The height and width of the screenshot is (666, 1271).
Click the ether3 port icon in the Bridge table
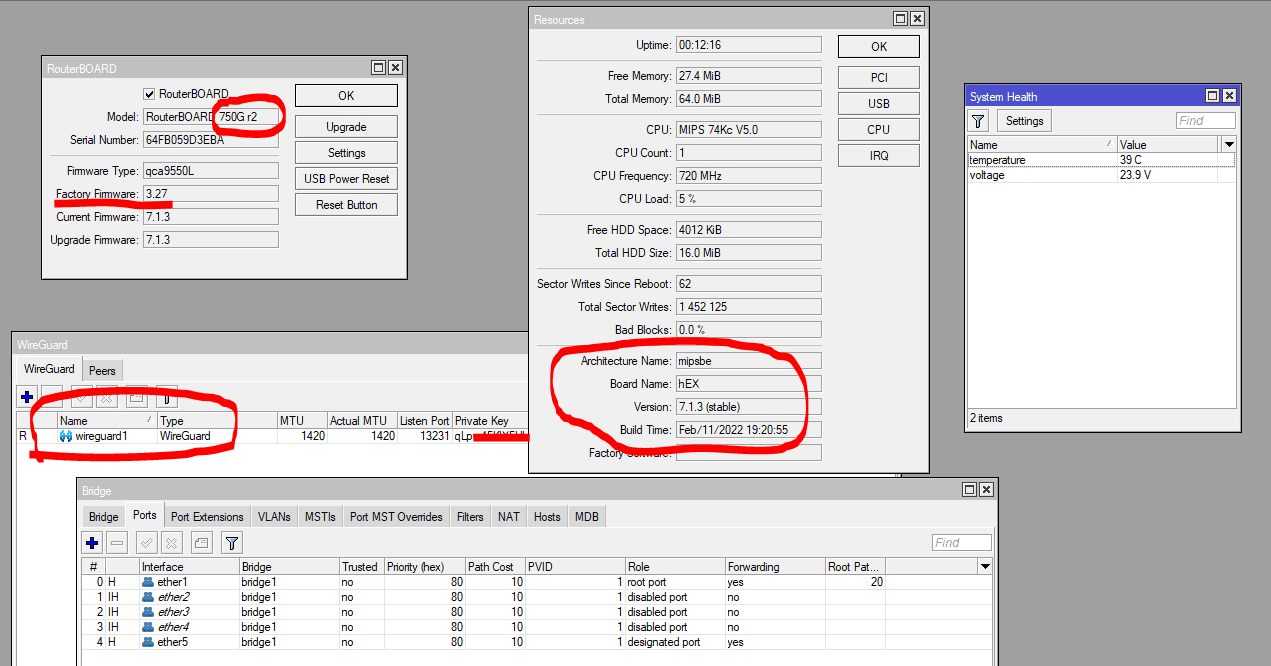[148, 612]
